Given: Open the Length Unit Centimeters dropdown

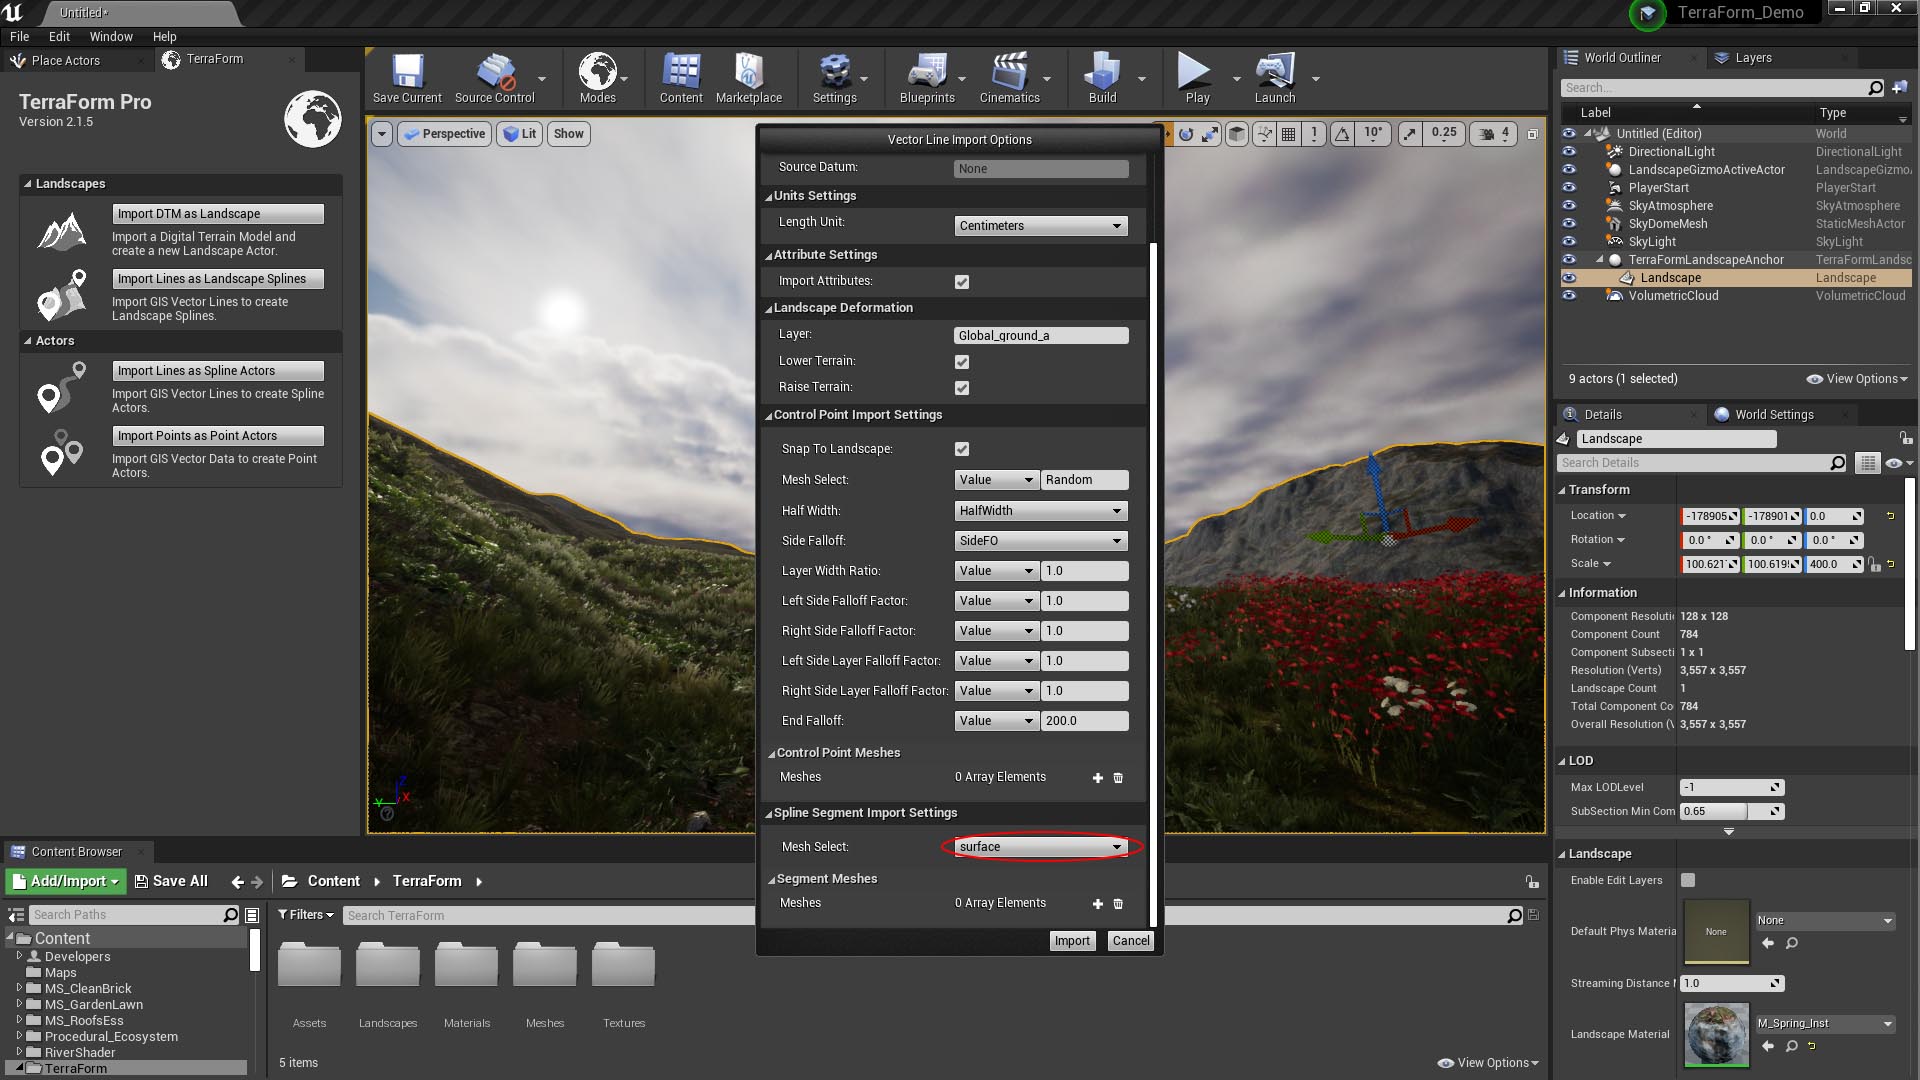Looking at the screenshot, I should pyautogui.click(x=1041, y=226).
